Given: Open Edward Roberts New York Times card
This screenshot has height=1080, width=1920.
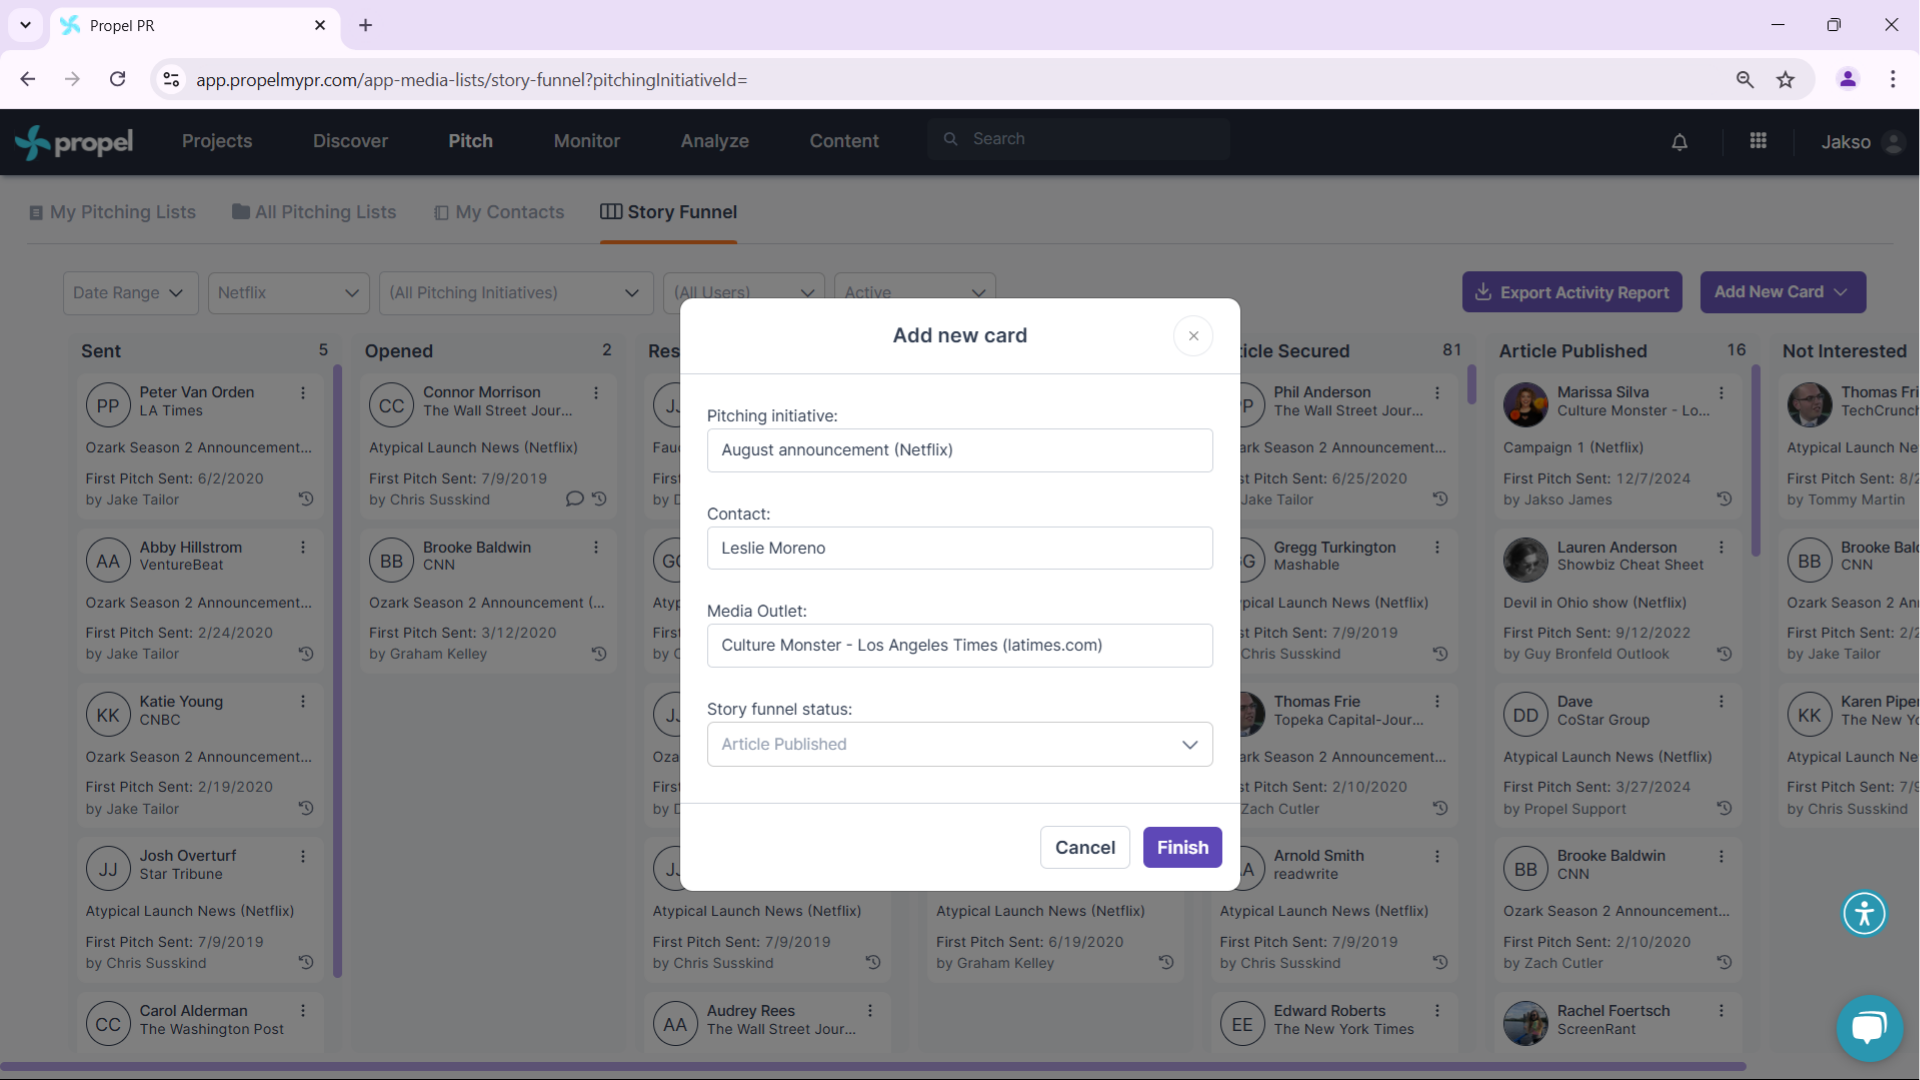Looking at the screenshot, I should [x=1335, y=1022].
